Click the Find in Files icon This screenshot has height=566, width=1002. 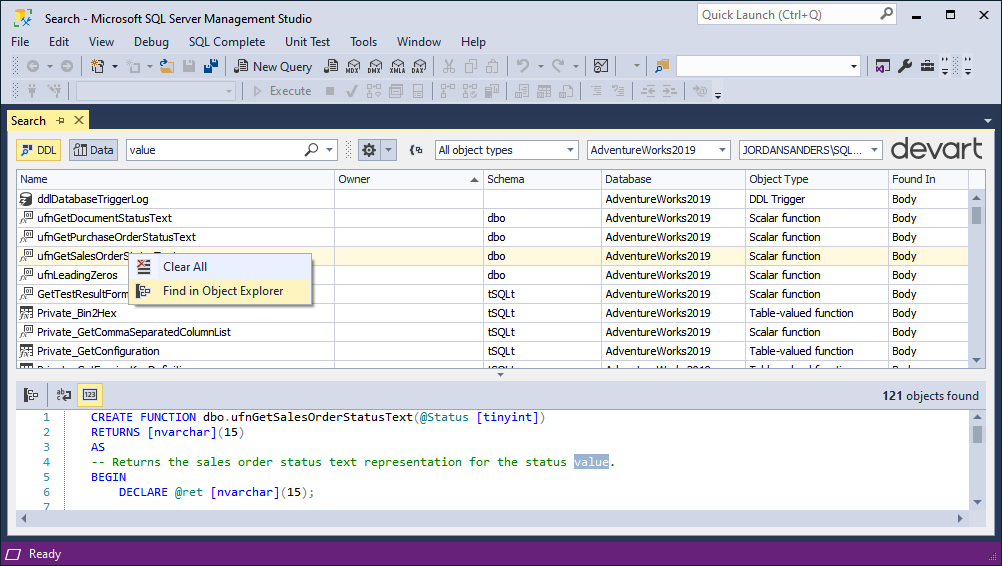coord(661,66)
